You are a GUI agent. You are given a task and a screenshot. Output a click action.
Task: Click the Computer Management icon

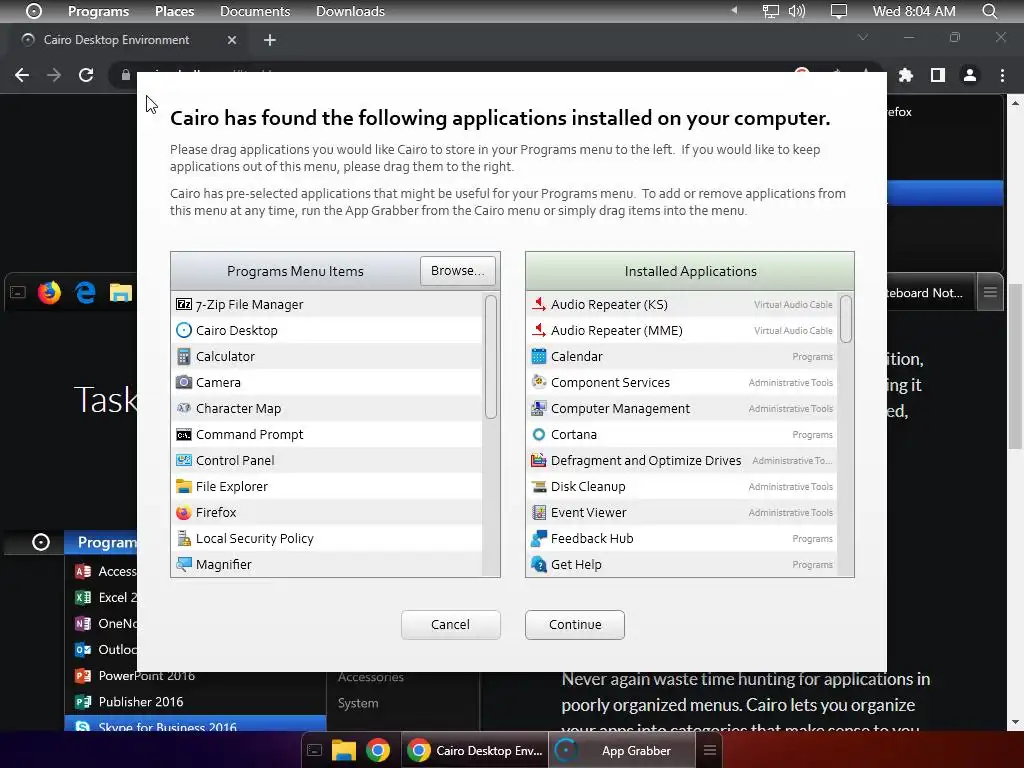click(539, 408)
